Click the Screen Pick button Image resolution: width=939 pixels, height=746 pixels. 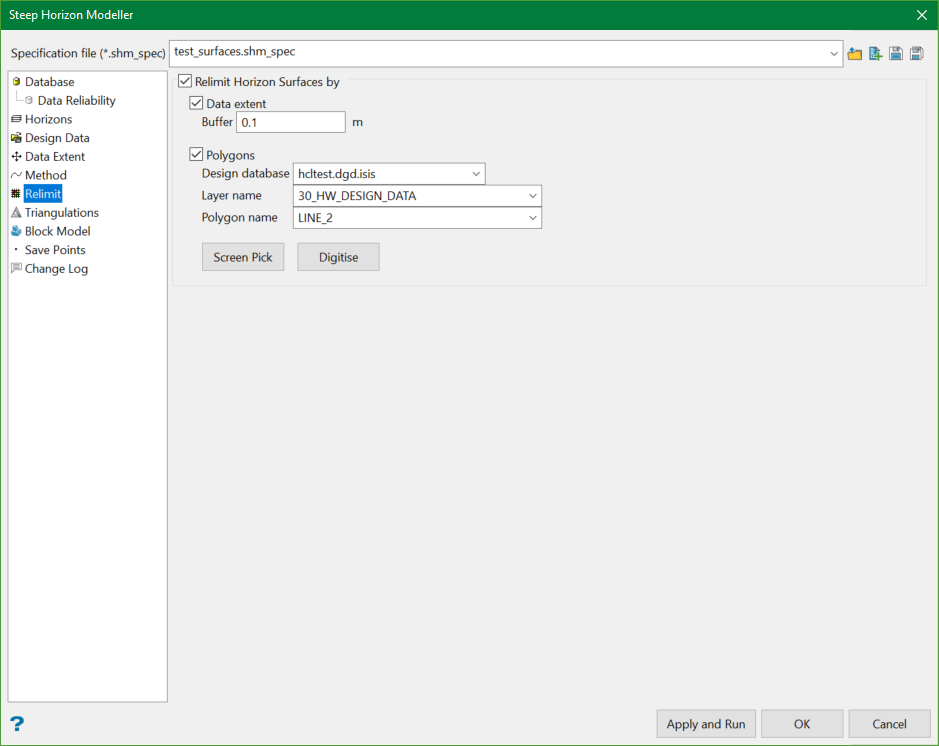(243, 257)
